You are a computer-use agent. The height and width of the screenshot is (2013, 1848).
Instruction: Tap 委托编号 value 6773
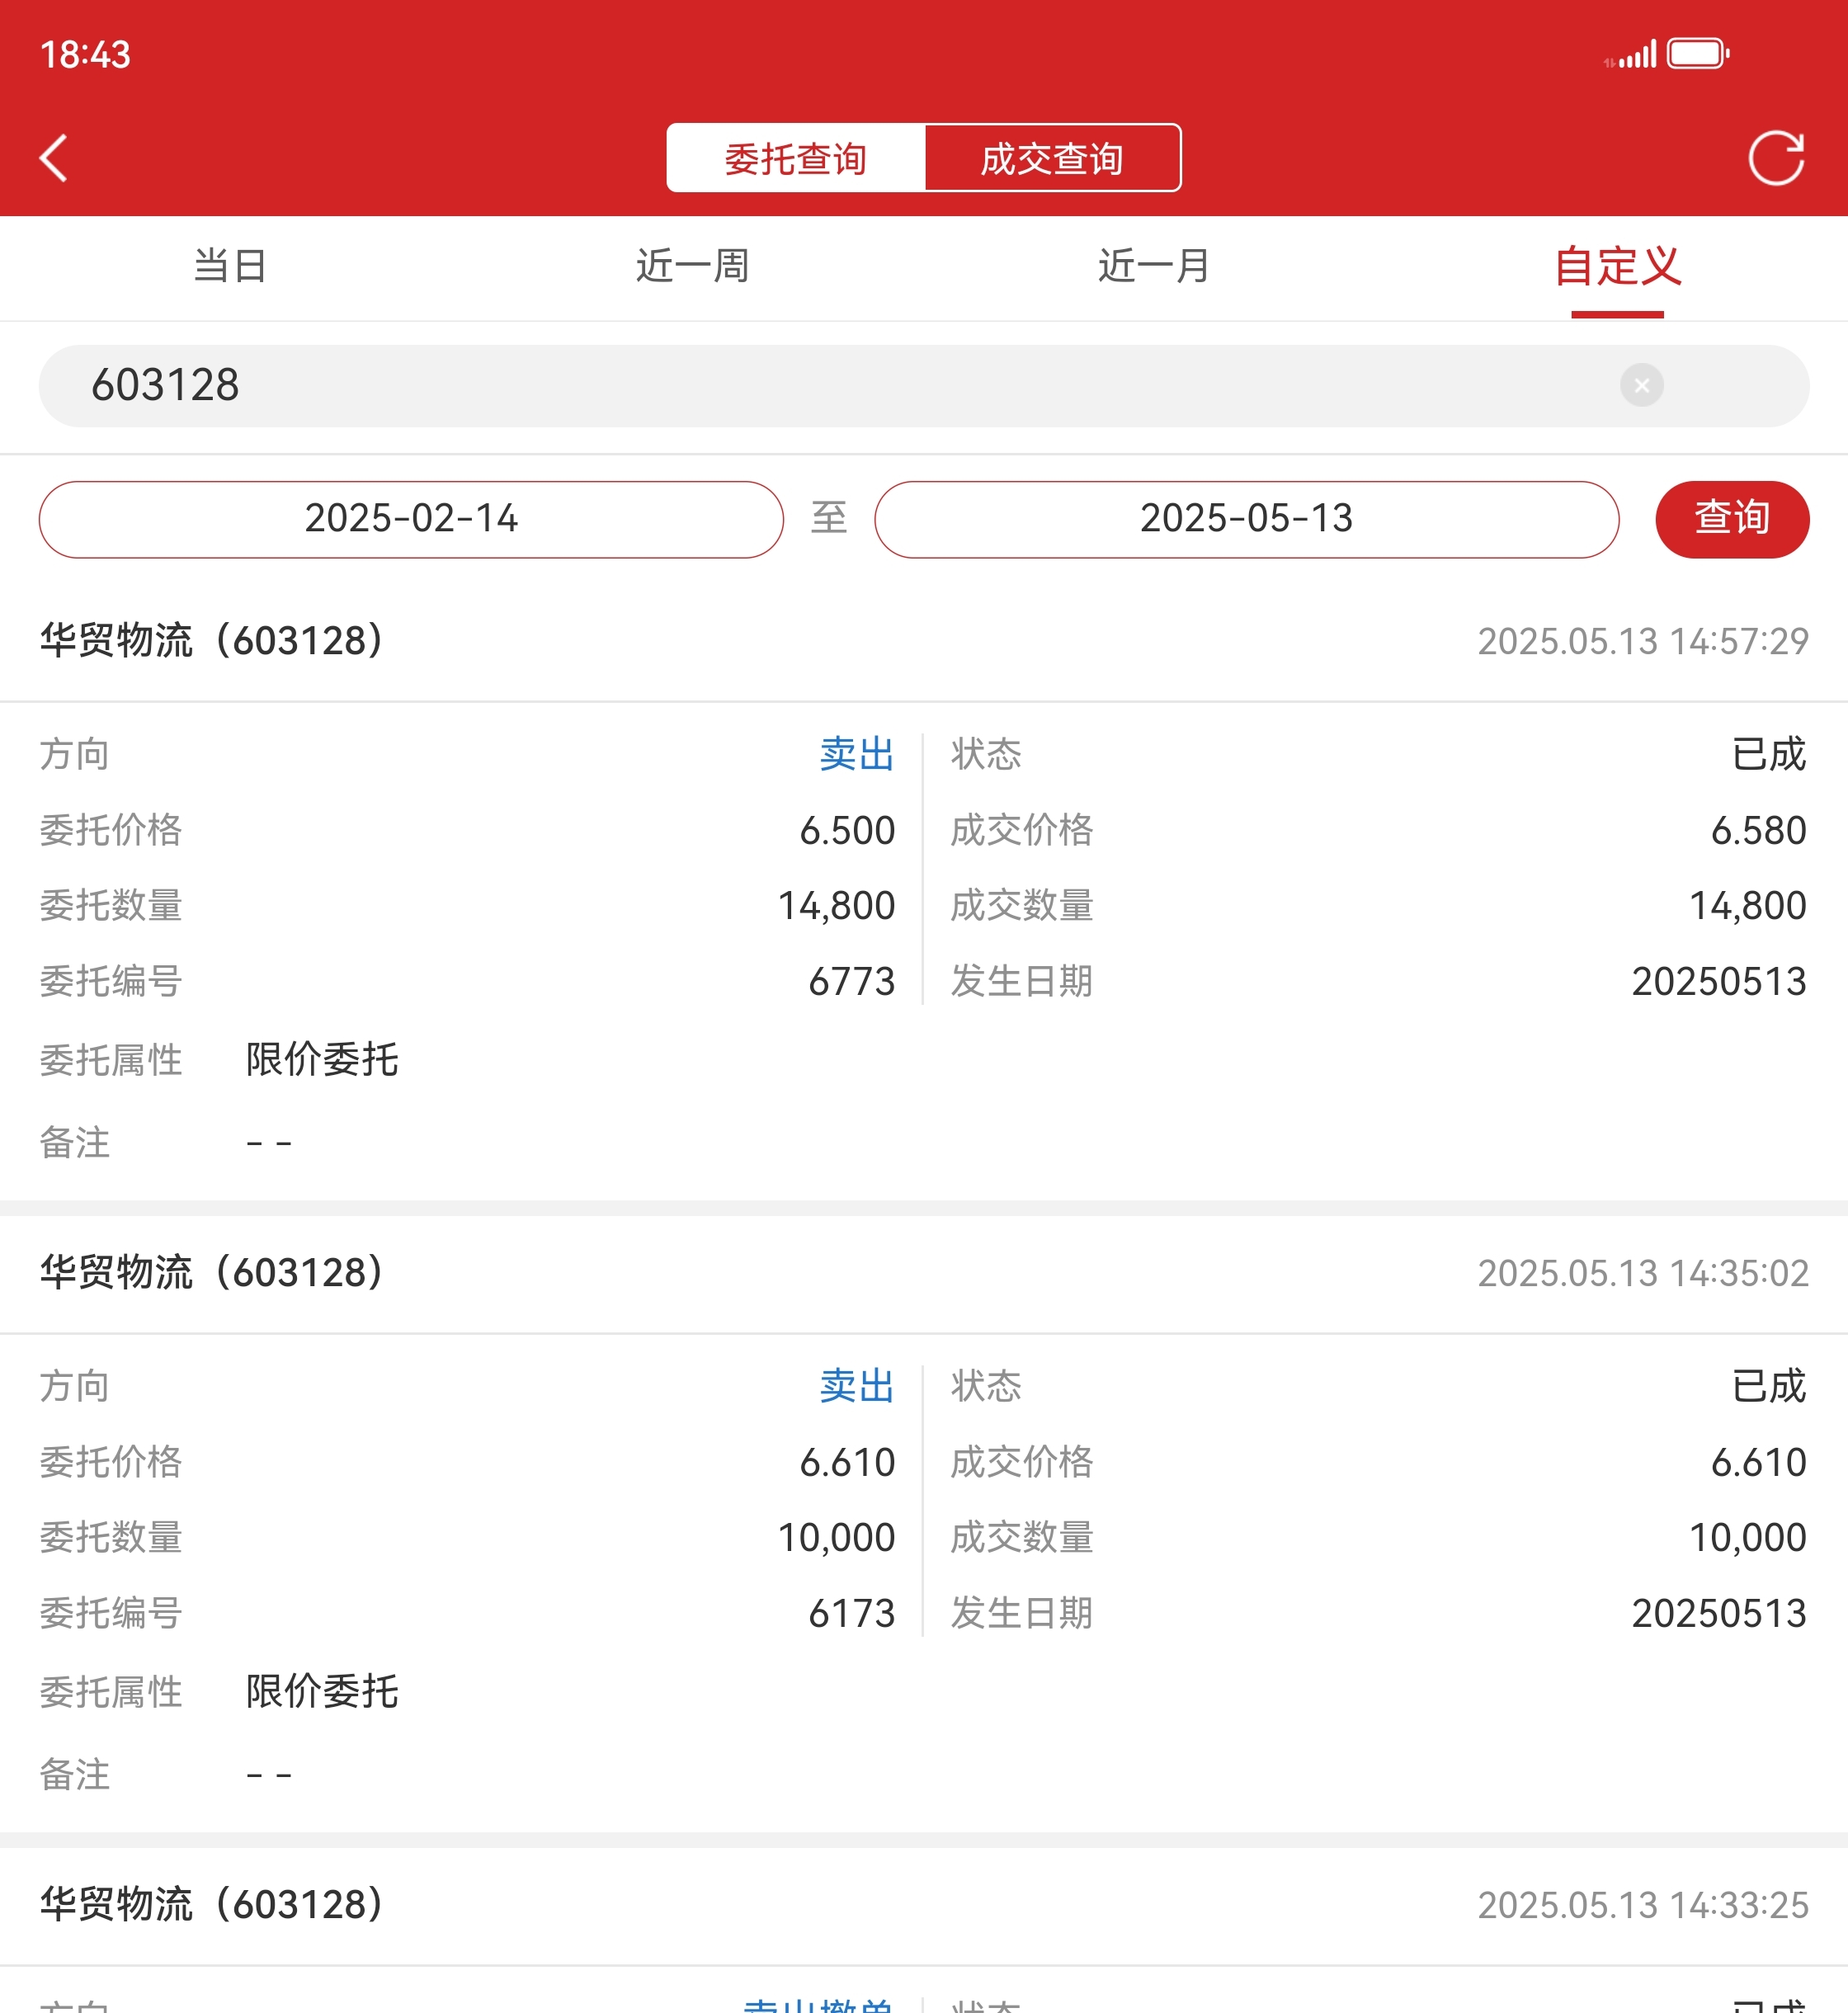point(851,981)
